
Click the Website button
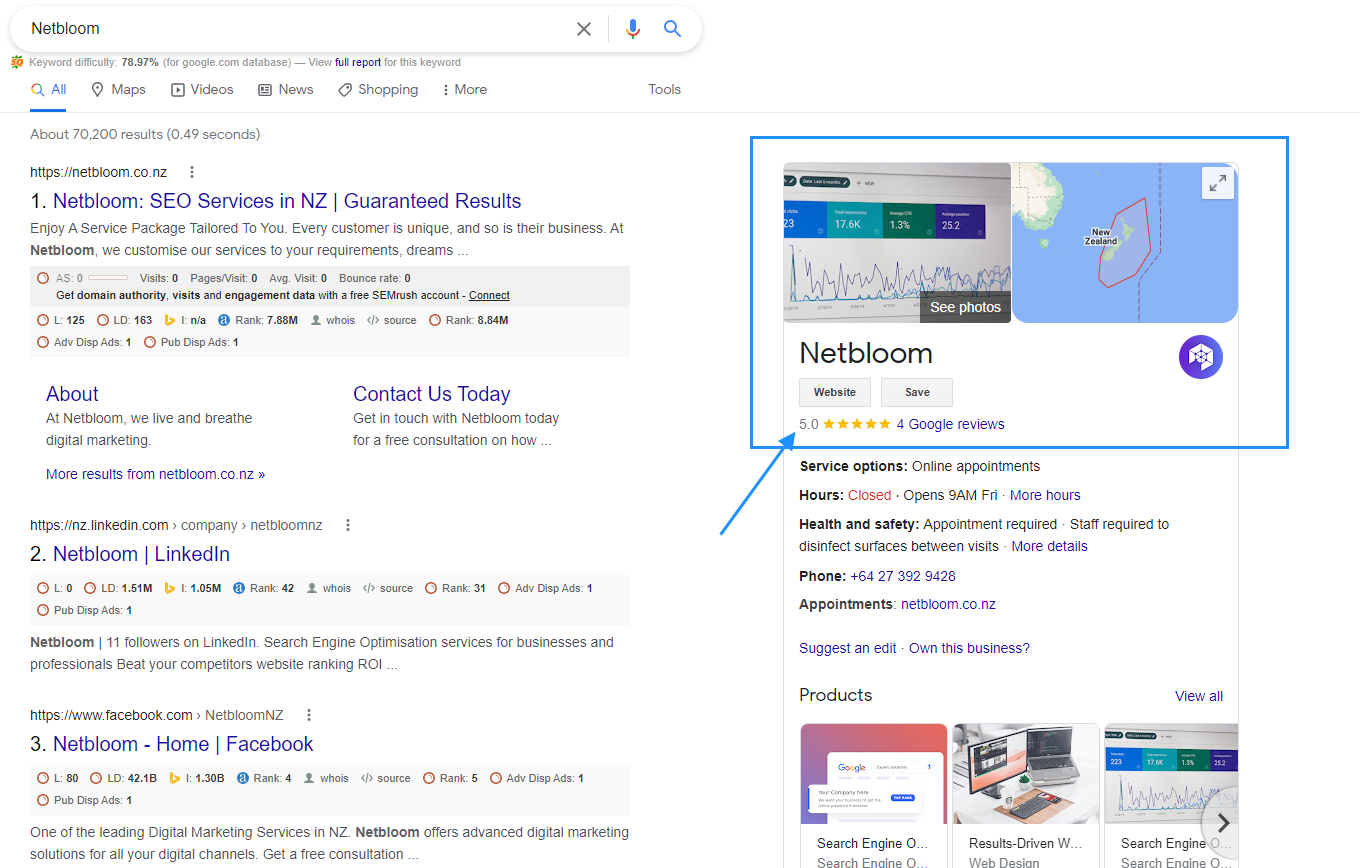[835, 392]
